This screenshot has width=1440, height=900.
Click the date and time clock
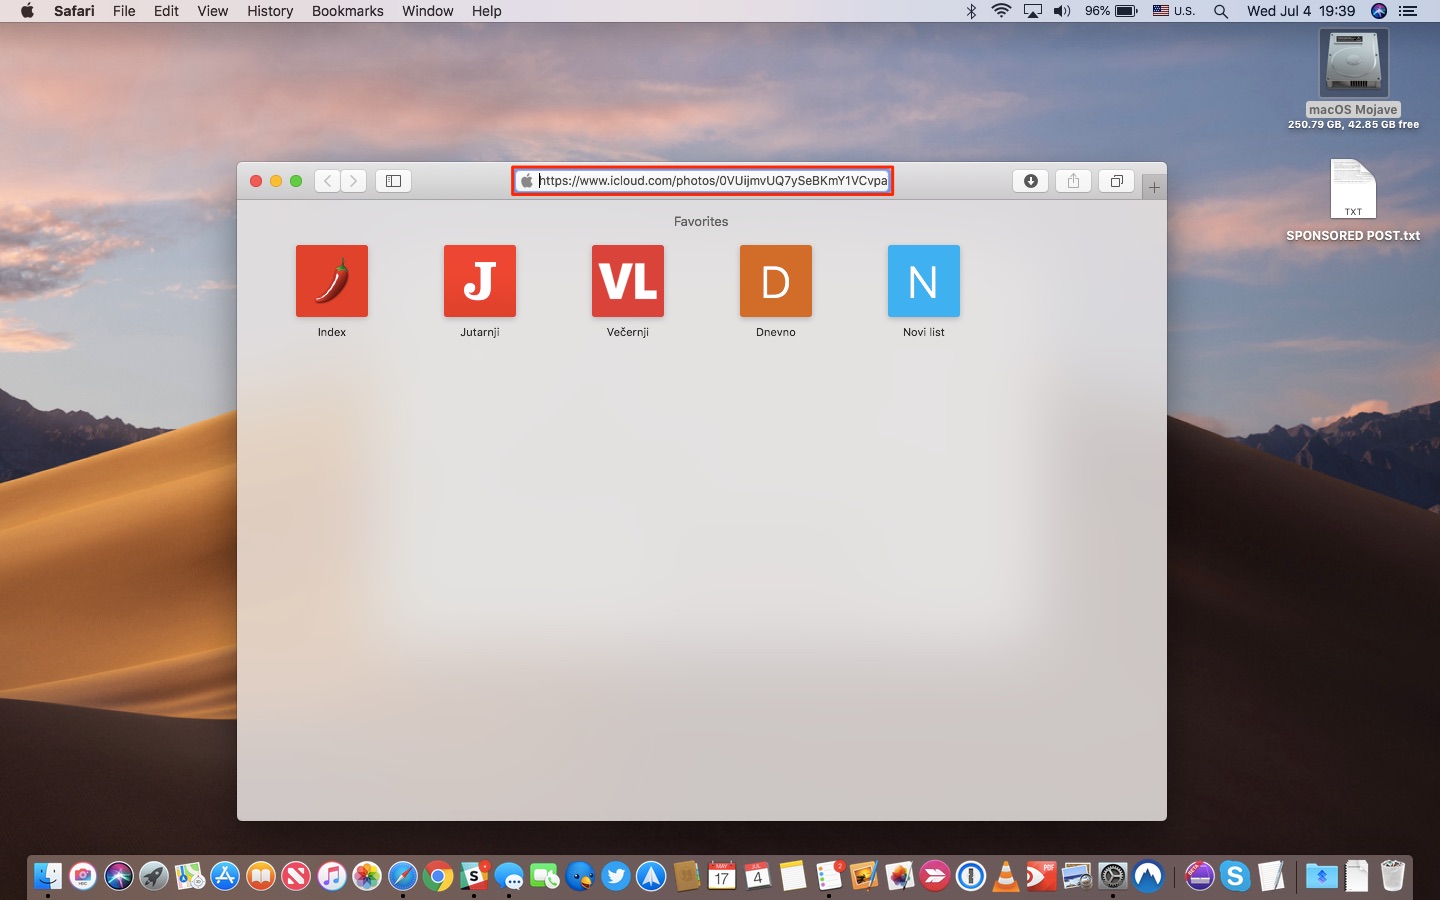pos(1301,11)
